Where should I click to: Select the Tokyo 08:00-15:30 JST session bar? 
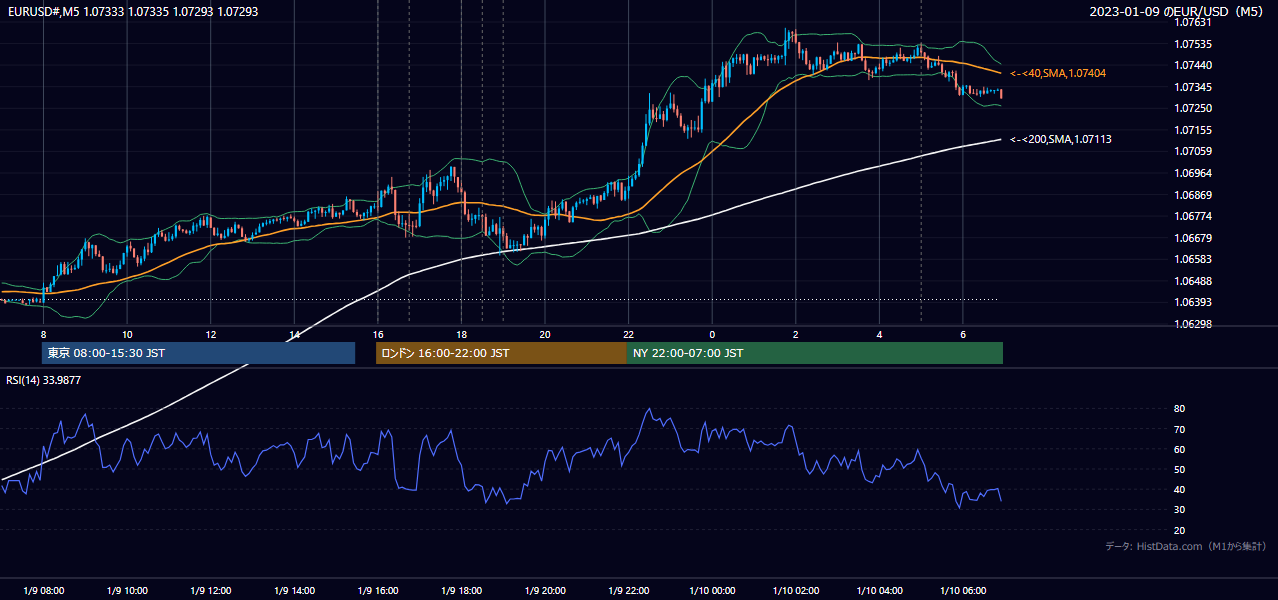click(x=199, y=353)
